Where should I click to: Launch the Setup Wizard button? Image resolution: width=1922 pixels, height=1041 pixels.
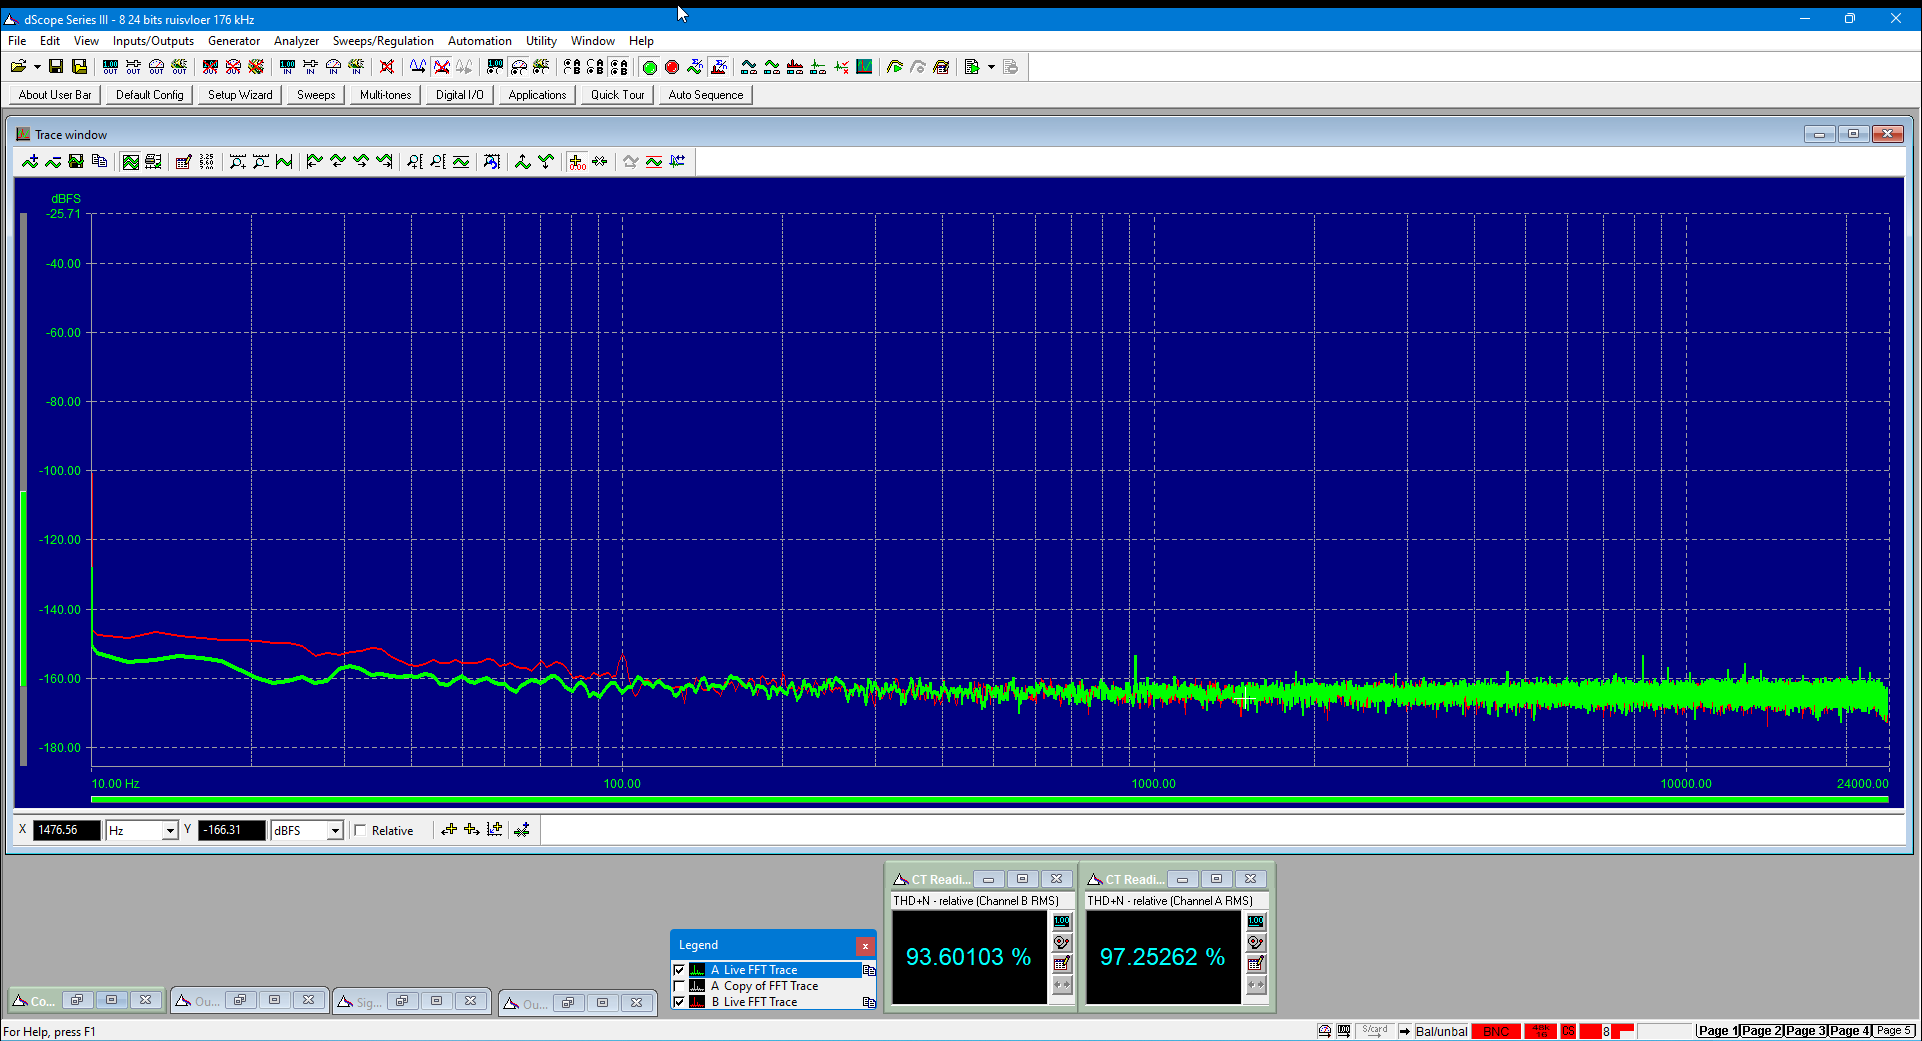pos(240,95)
